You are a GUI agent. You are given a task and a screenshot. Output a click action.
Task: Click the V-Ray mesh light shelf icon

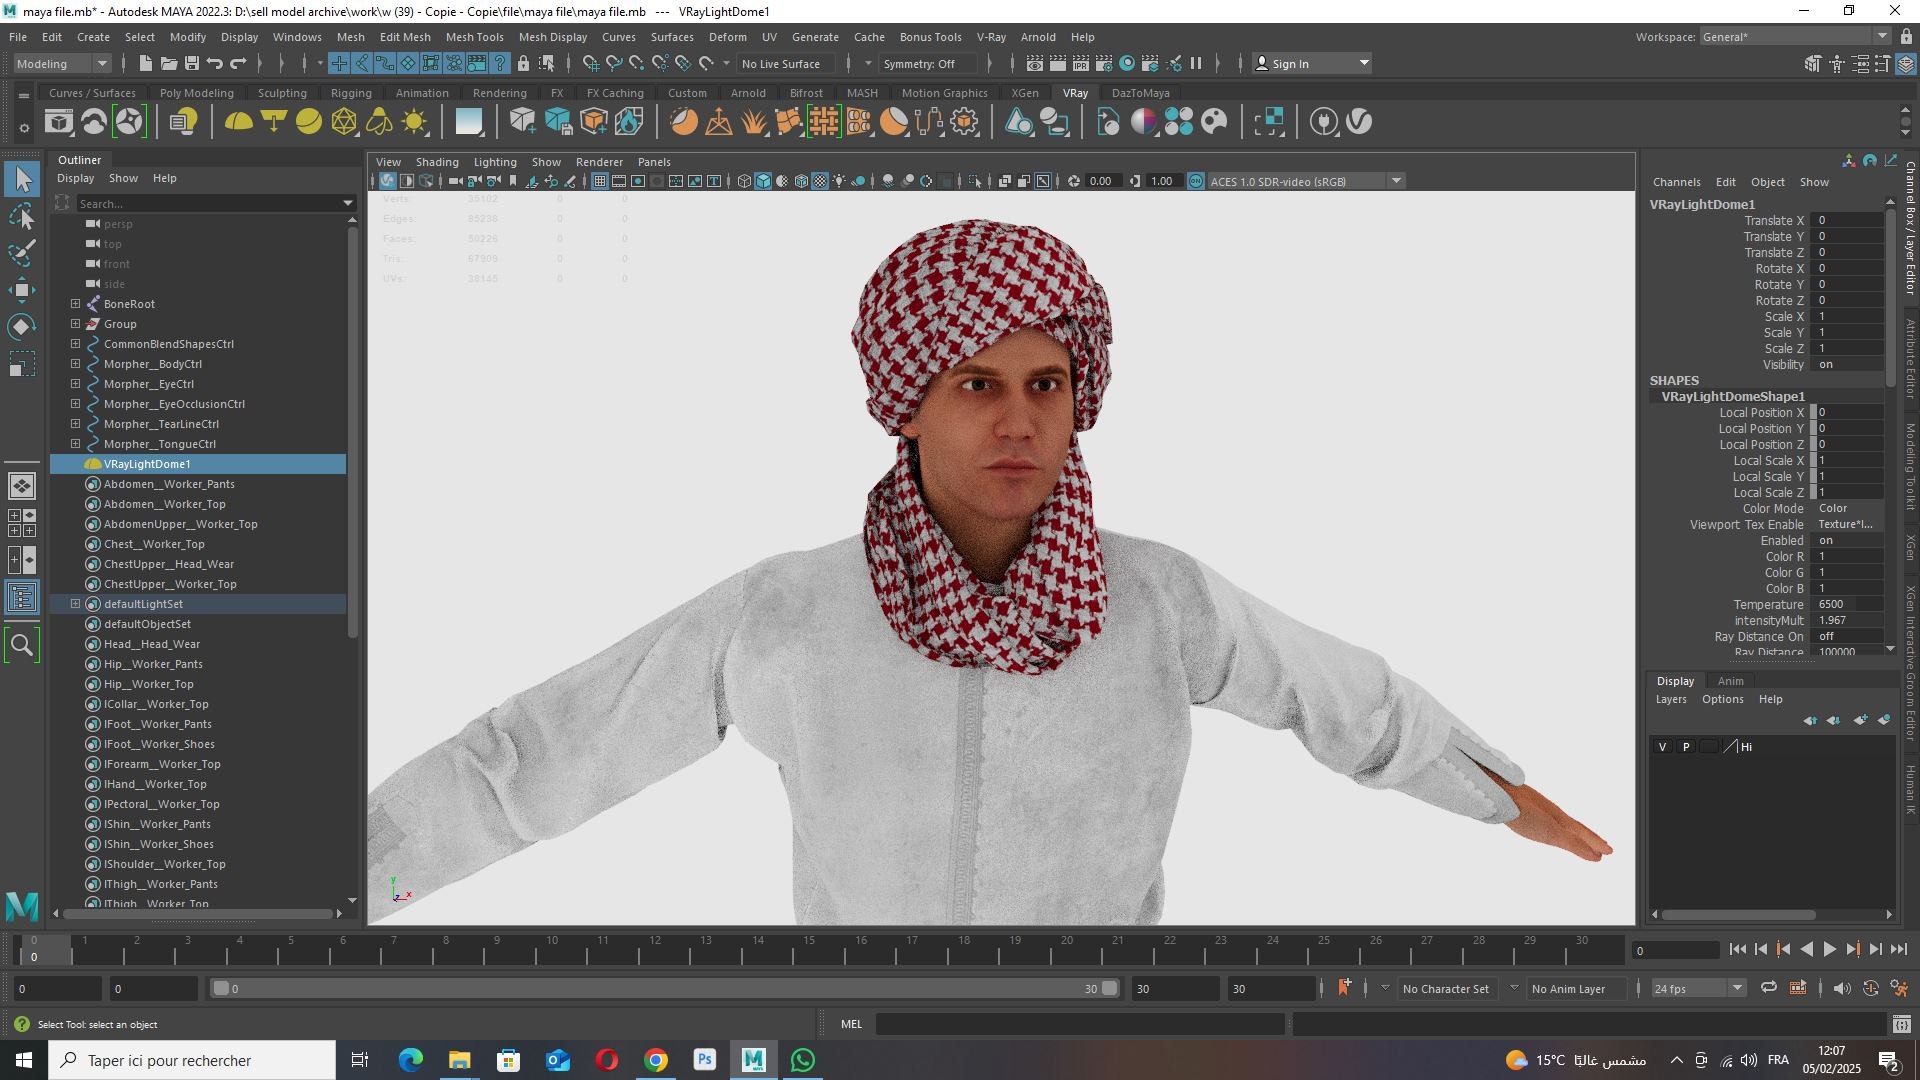[x=344, y=122]
